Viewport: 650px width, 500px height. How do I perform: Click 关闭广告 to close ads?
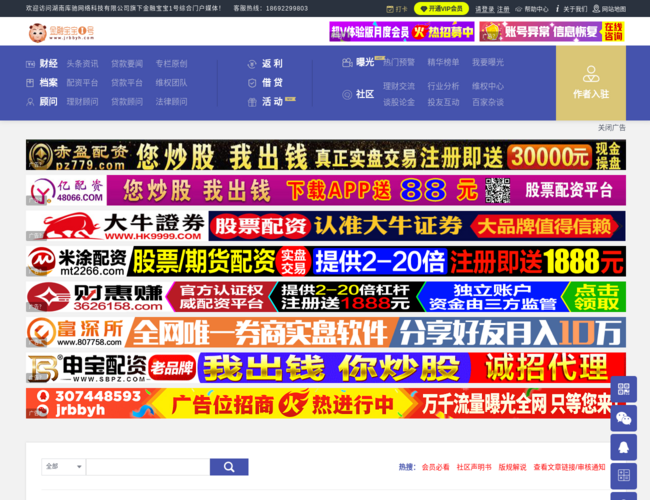point(611,128)
